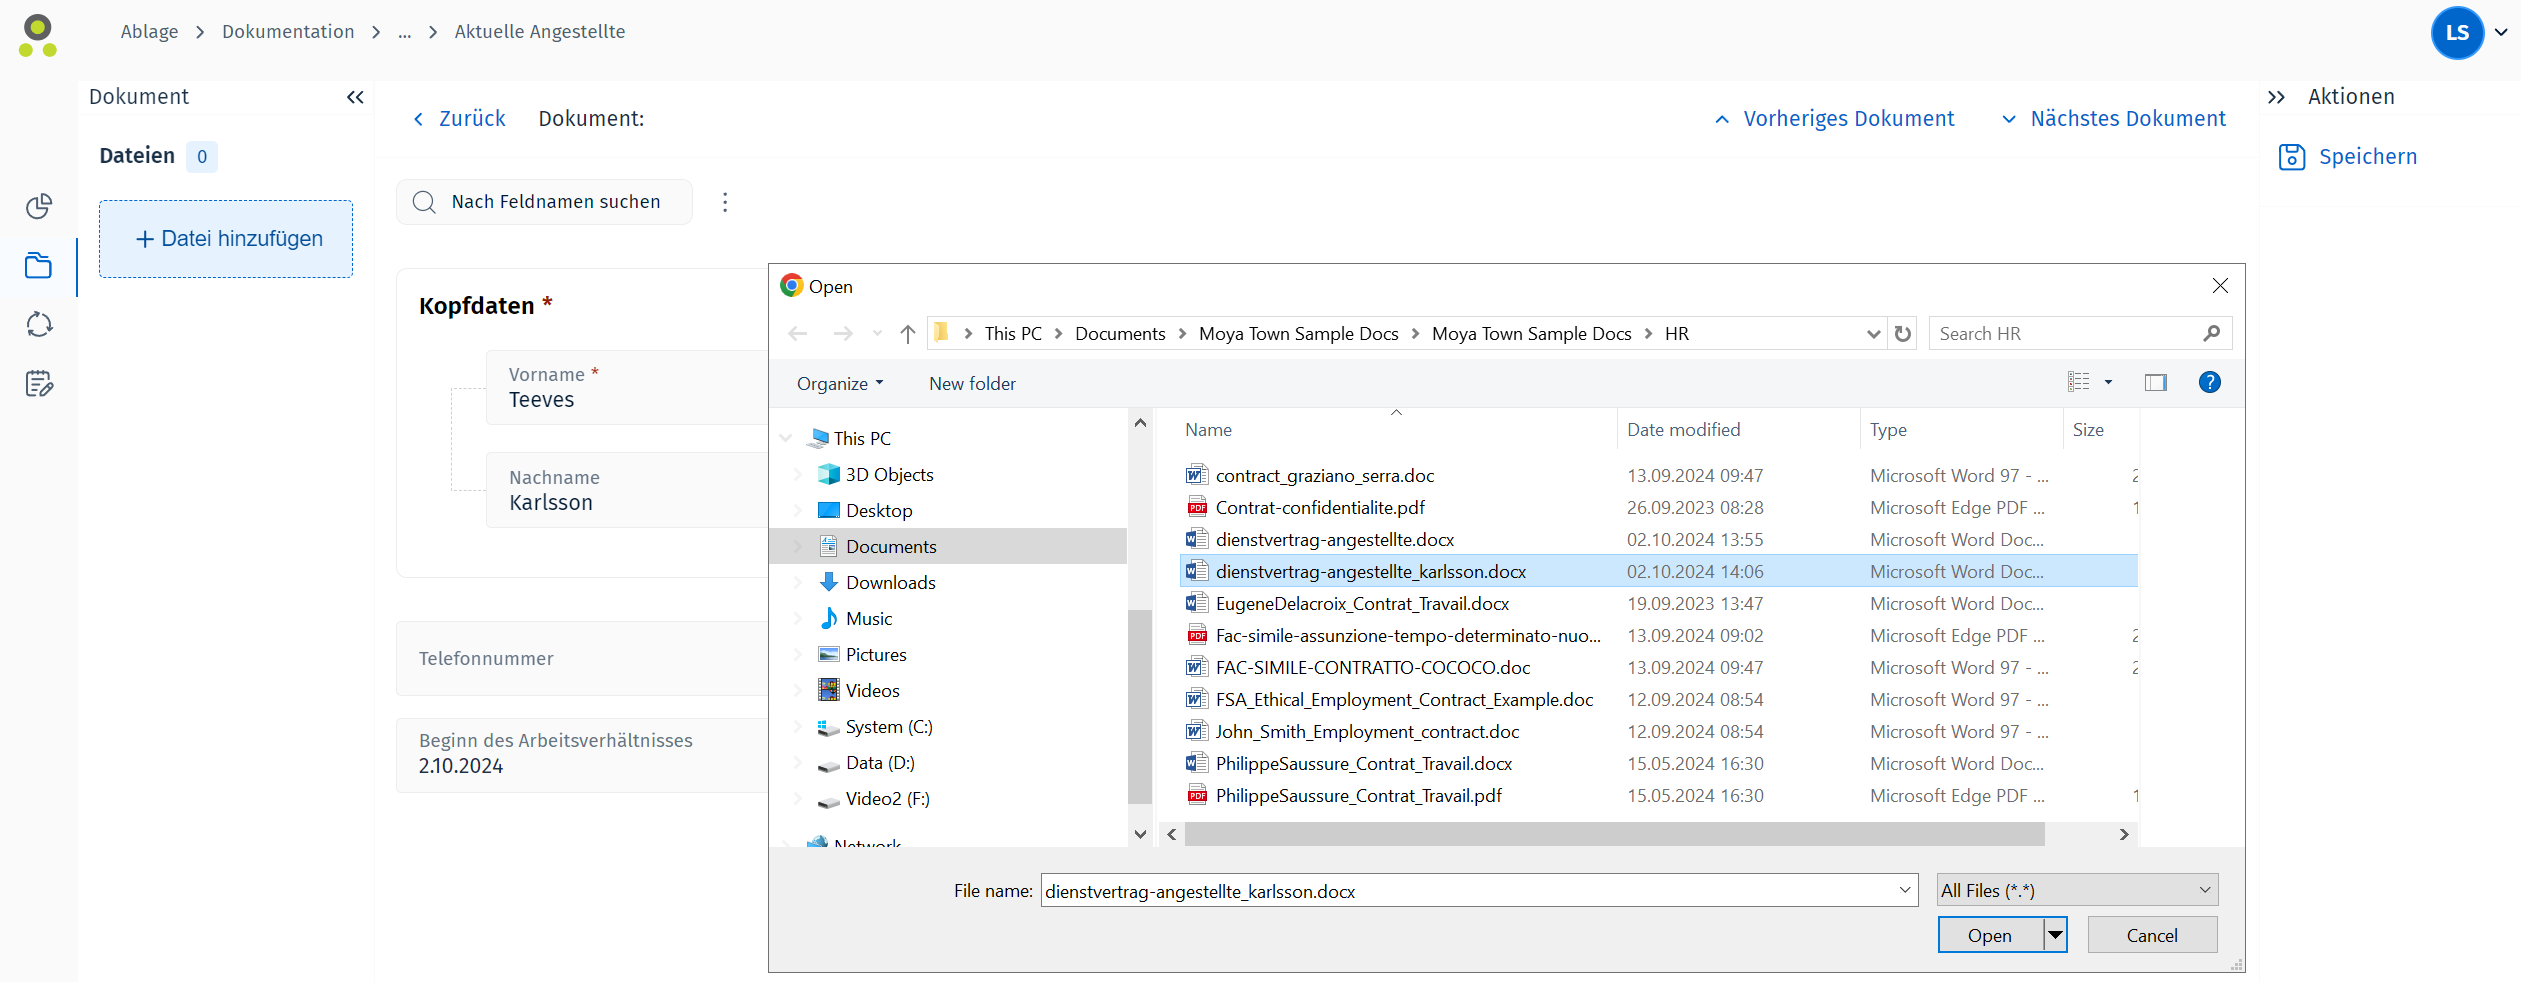Click Open to upload the selected file
The image size is (2521, 982).
[x=1990, y=935]
